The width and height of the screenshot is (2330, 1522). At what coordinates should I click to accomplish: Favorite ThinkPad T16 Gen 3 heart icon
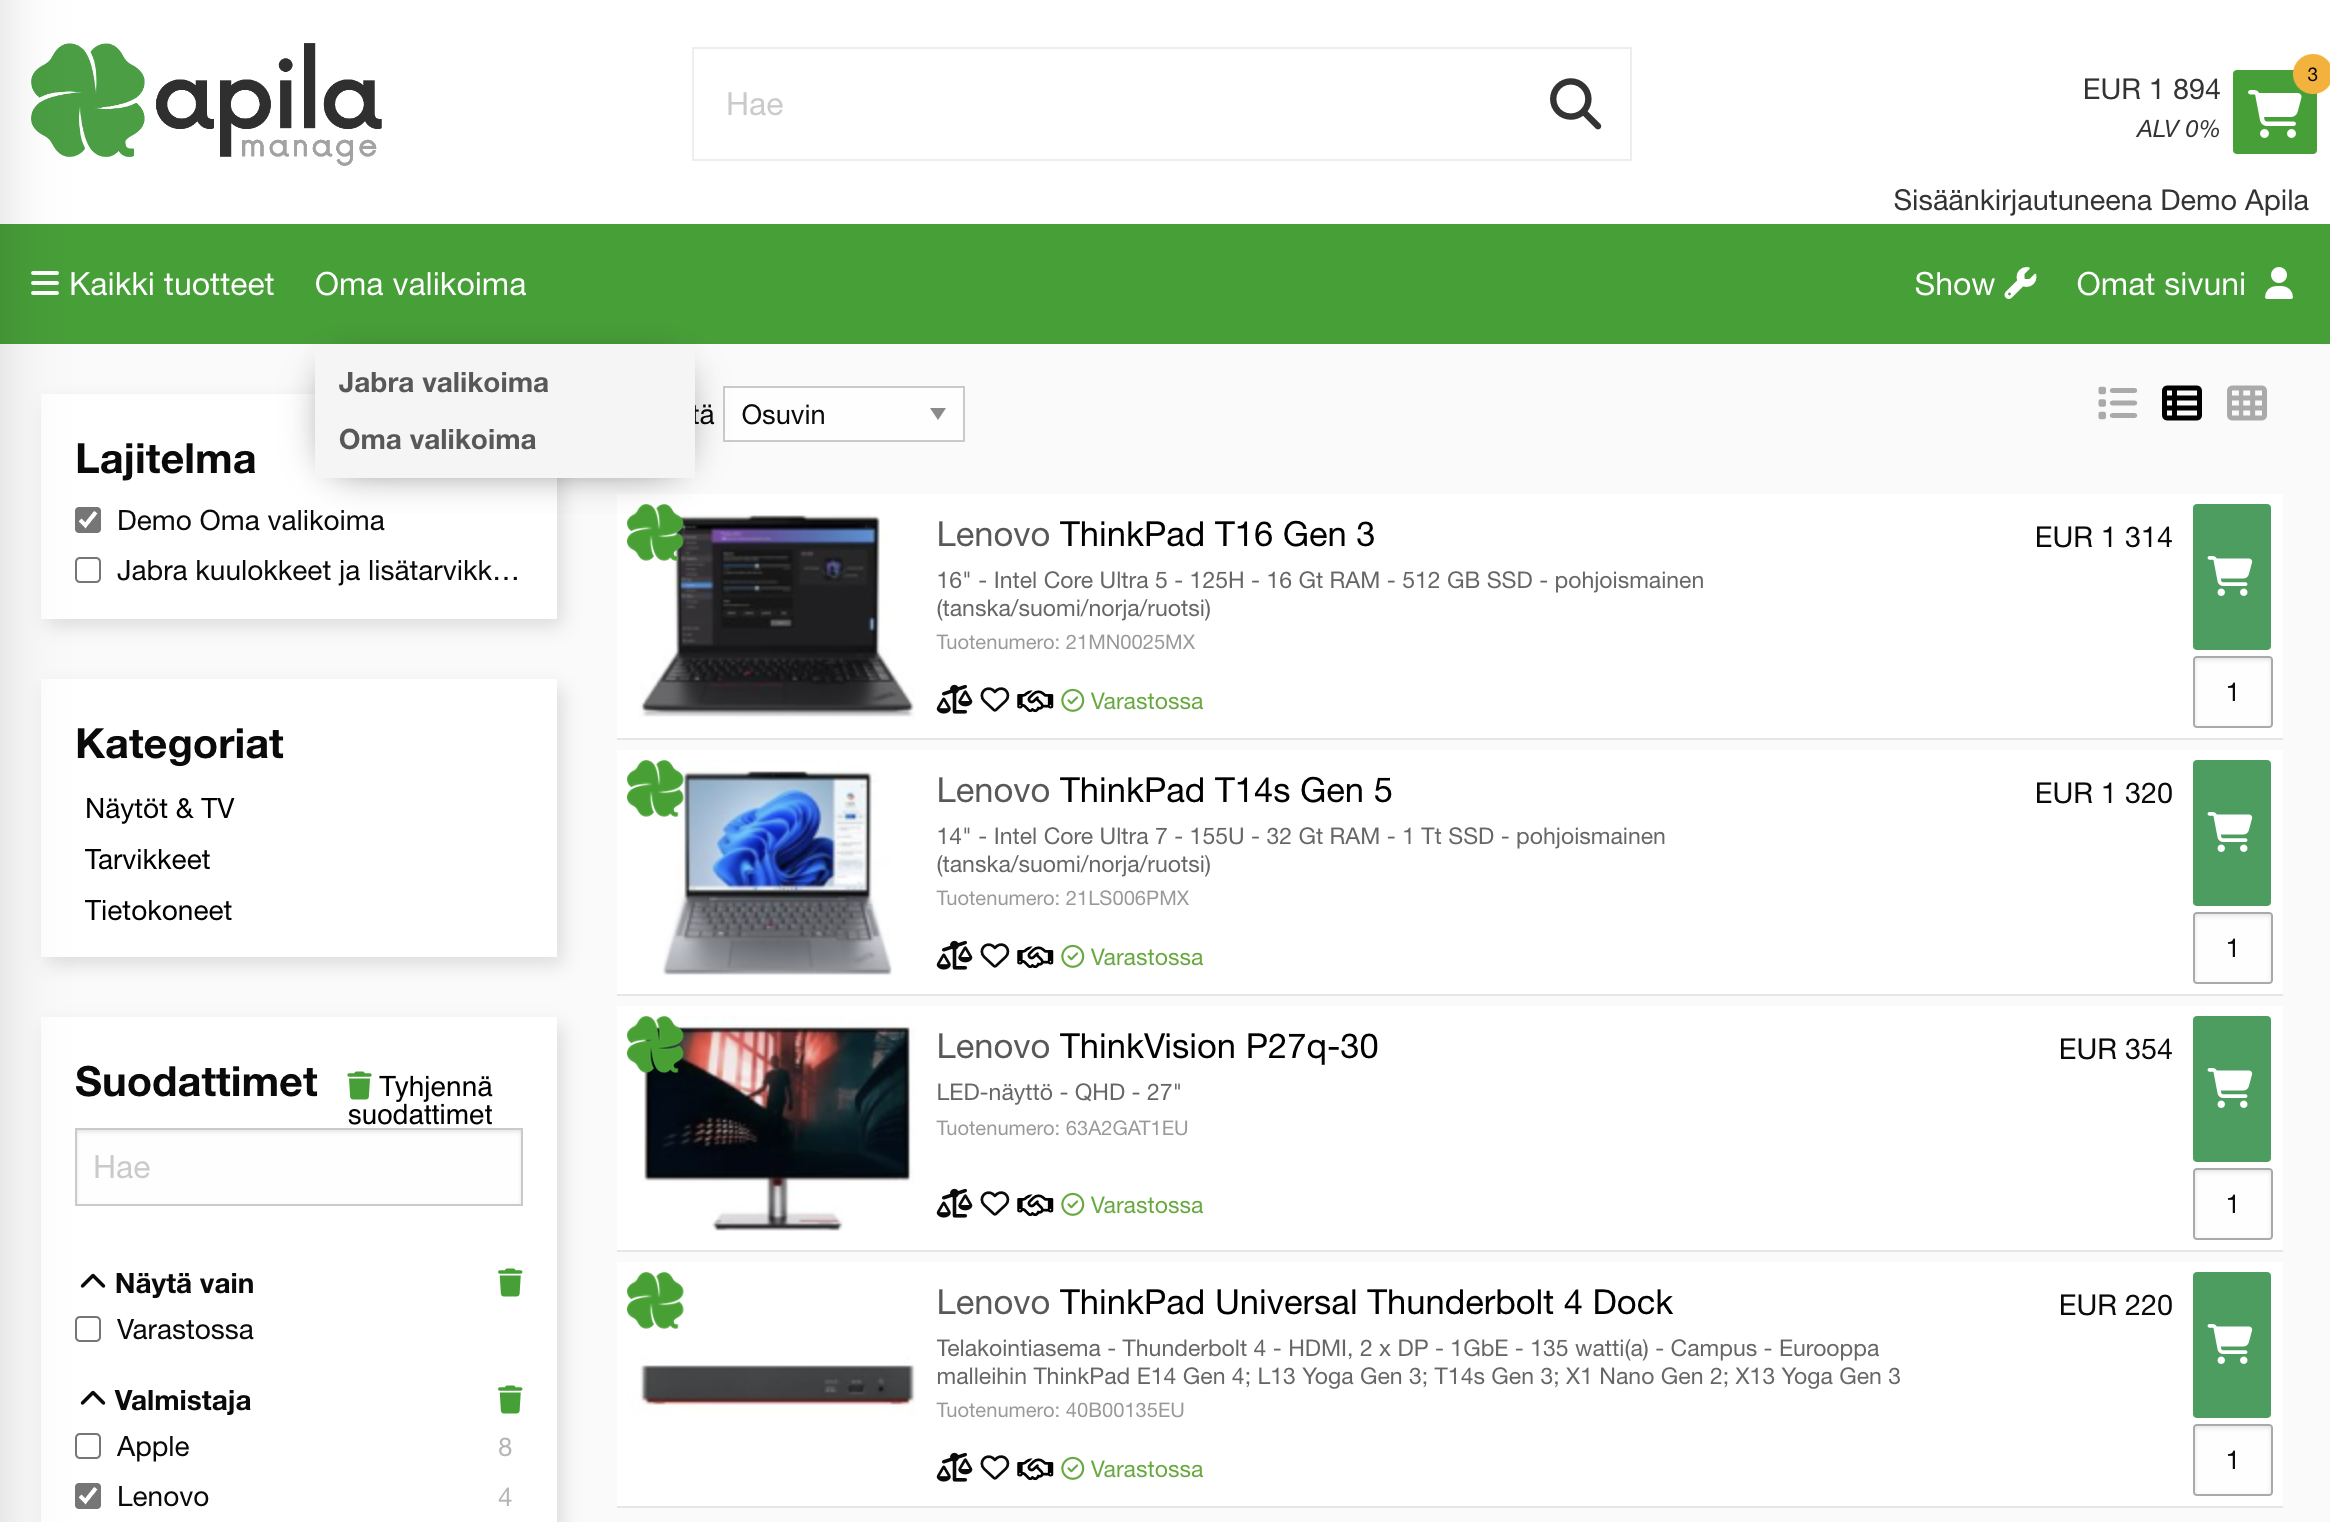coord(994,700)
